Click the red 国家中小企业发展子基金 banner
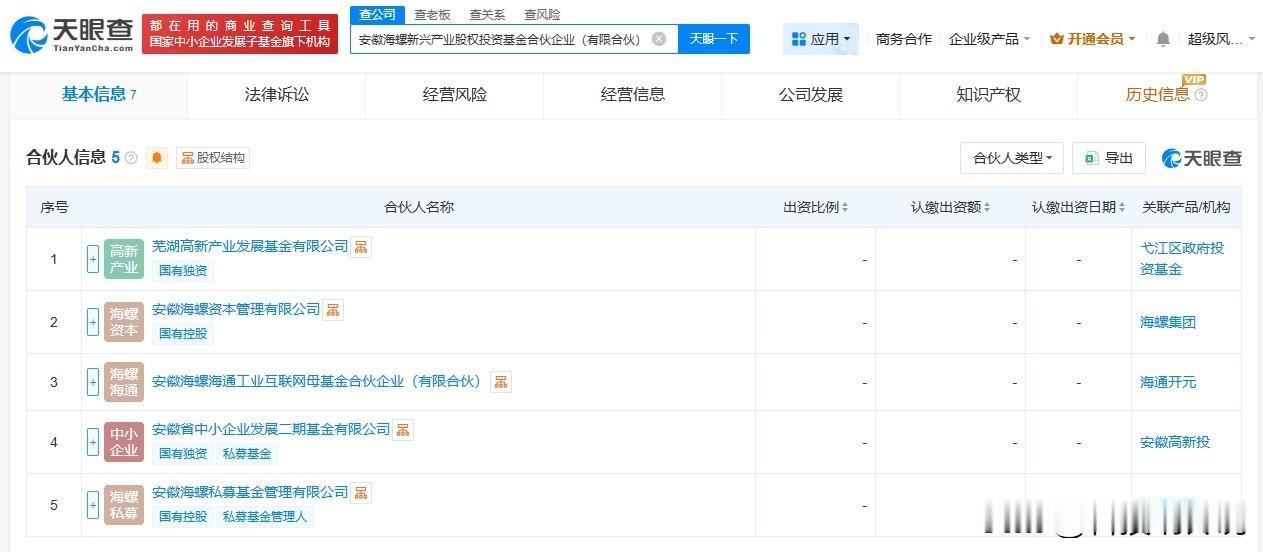The height and width of the screenshot is (552, 1263). tap(240, 34)
